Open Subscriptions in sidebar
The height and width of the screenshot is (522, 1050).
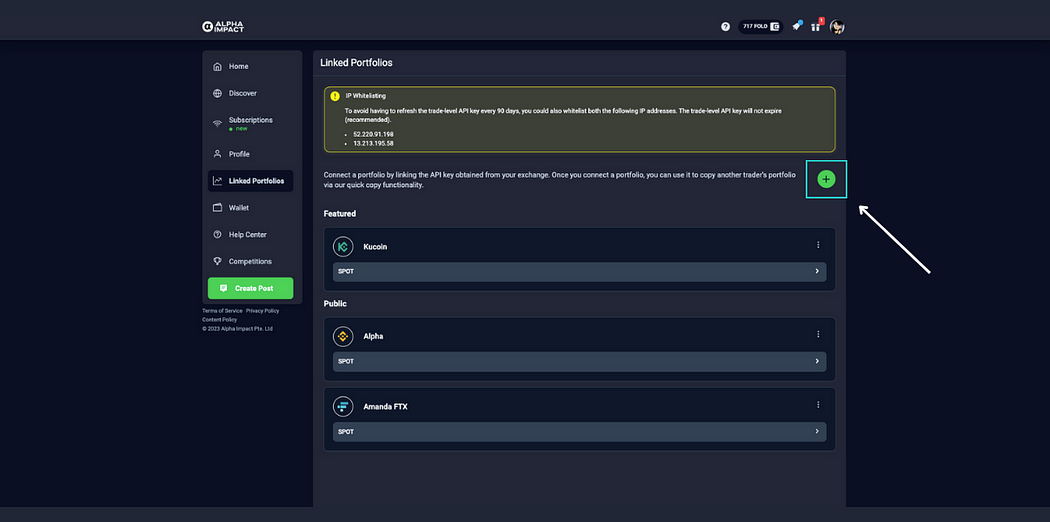point(250,123)
